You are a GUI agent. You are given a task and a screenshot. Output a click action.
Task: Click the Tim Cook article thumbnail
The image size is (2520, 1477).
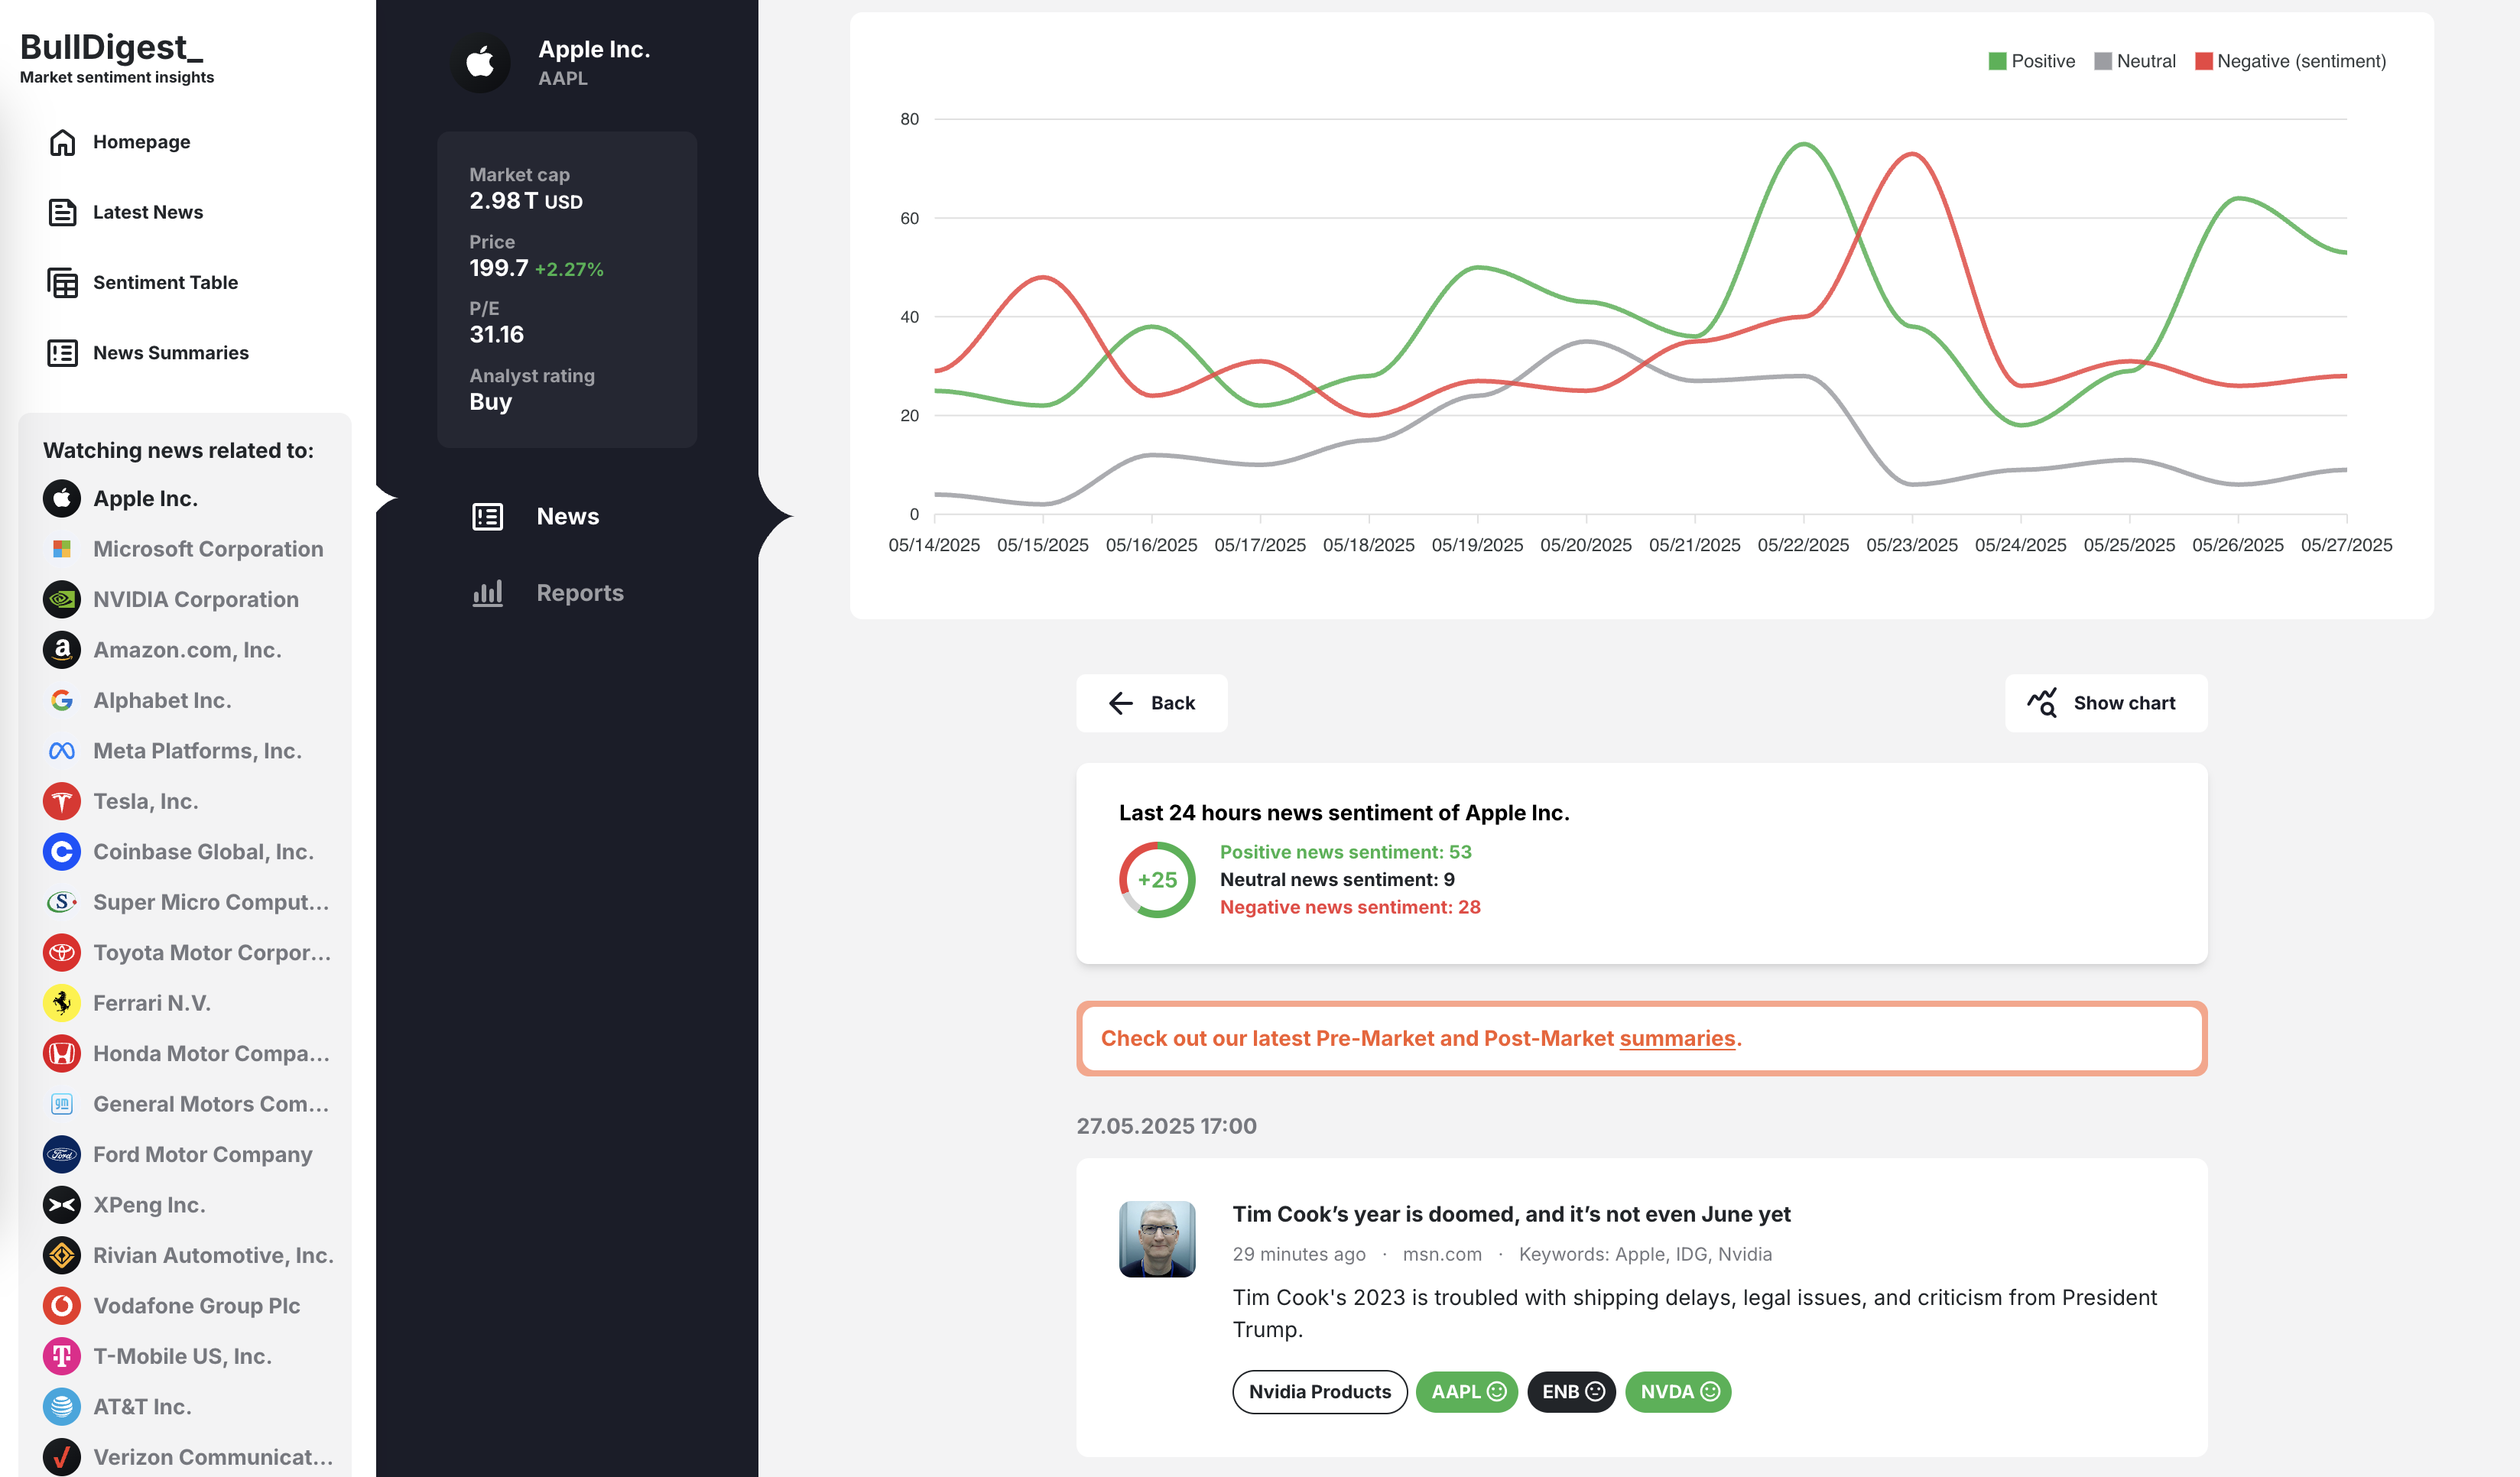click(x=1156, y=1239)
